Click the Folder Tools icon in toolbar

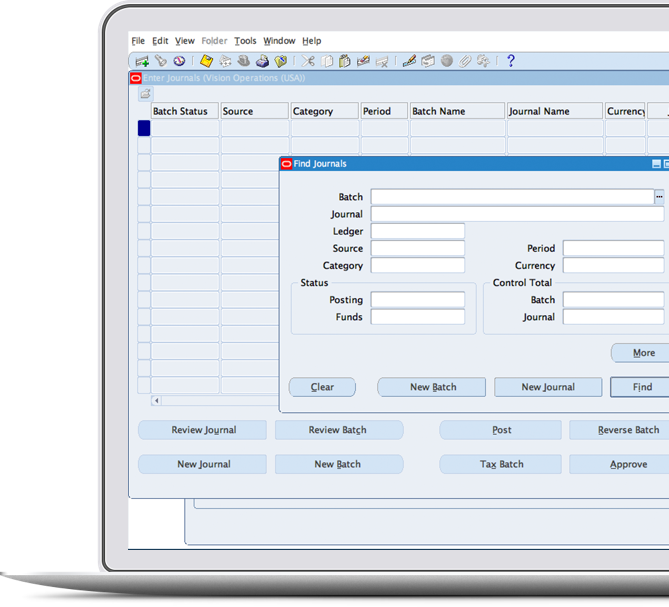pos(483,61)
